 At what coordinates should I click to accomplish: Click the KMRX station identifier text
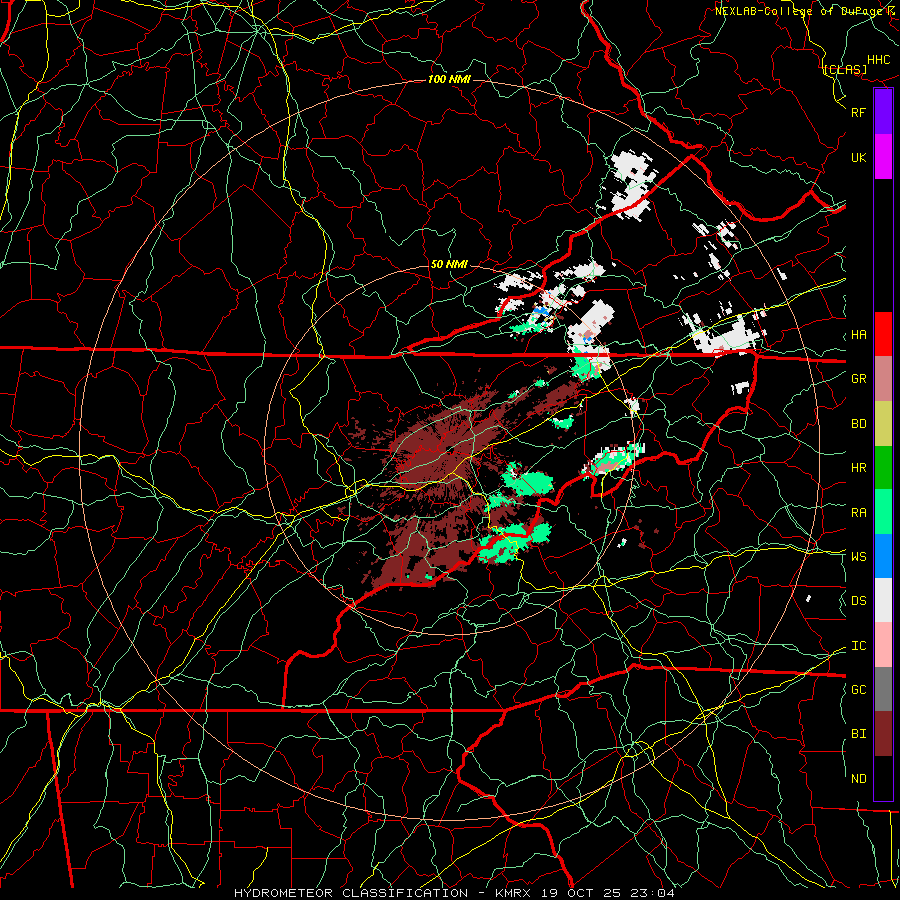[x=514, y=893]
